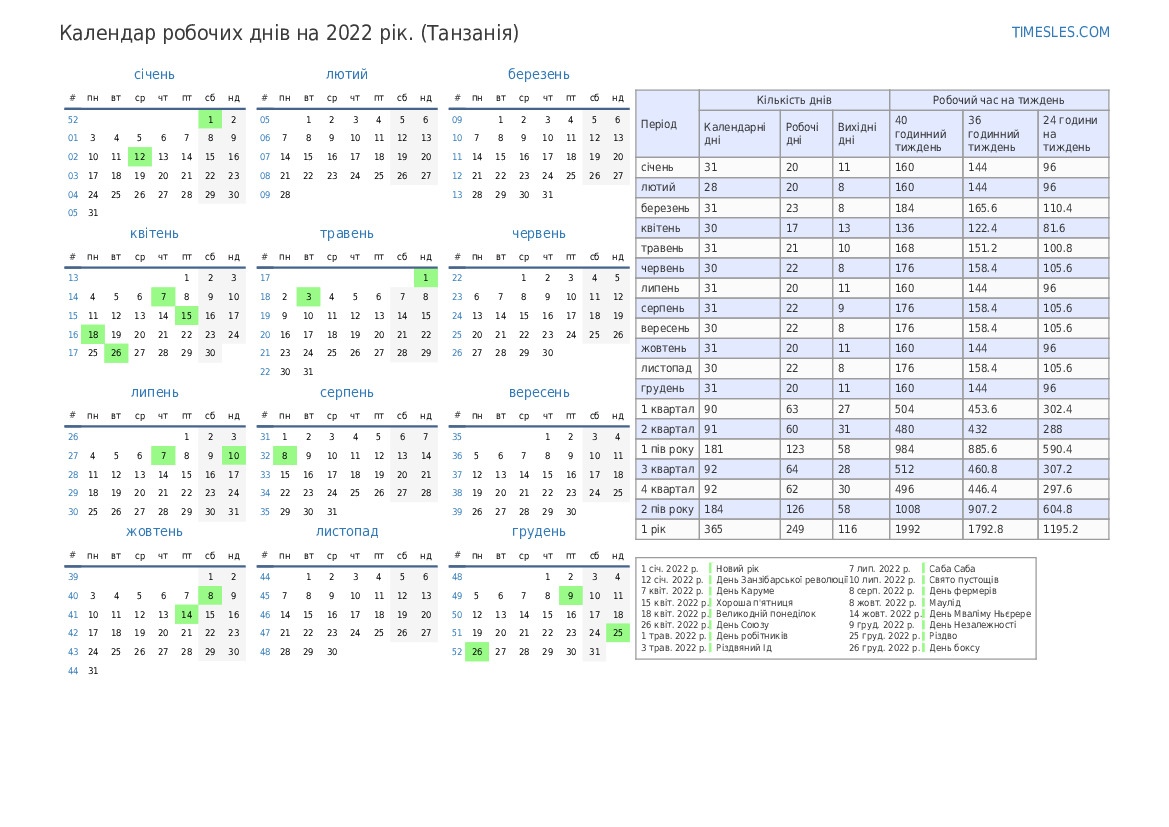This screenshot has width=1169, height=827.
Task: Open the березень calendar heading
Action: (539, 74)
